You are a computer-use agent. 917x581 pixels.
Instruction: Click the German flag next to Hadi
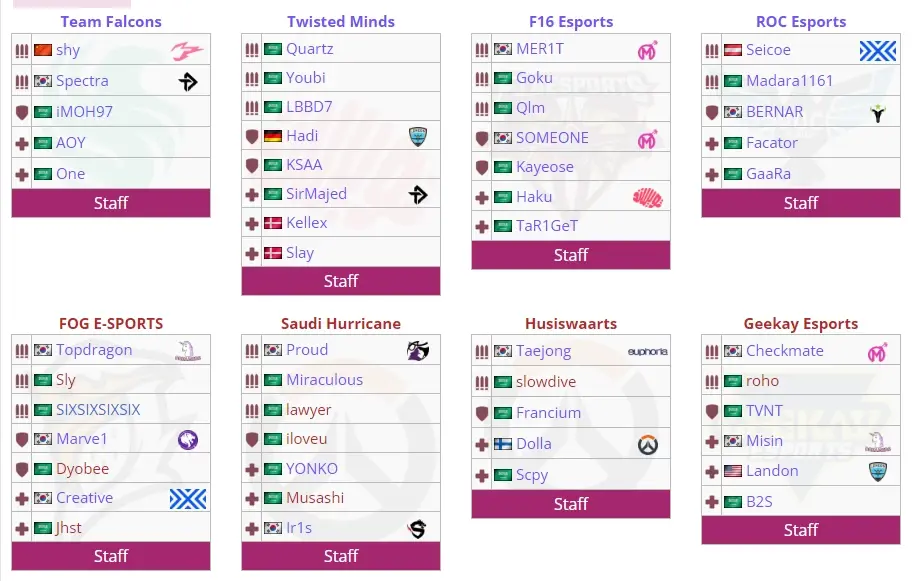pos(273,136)
